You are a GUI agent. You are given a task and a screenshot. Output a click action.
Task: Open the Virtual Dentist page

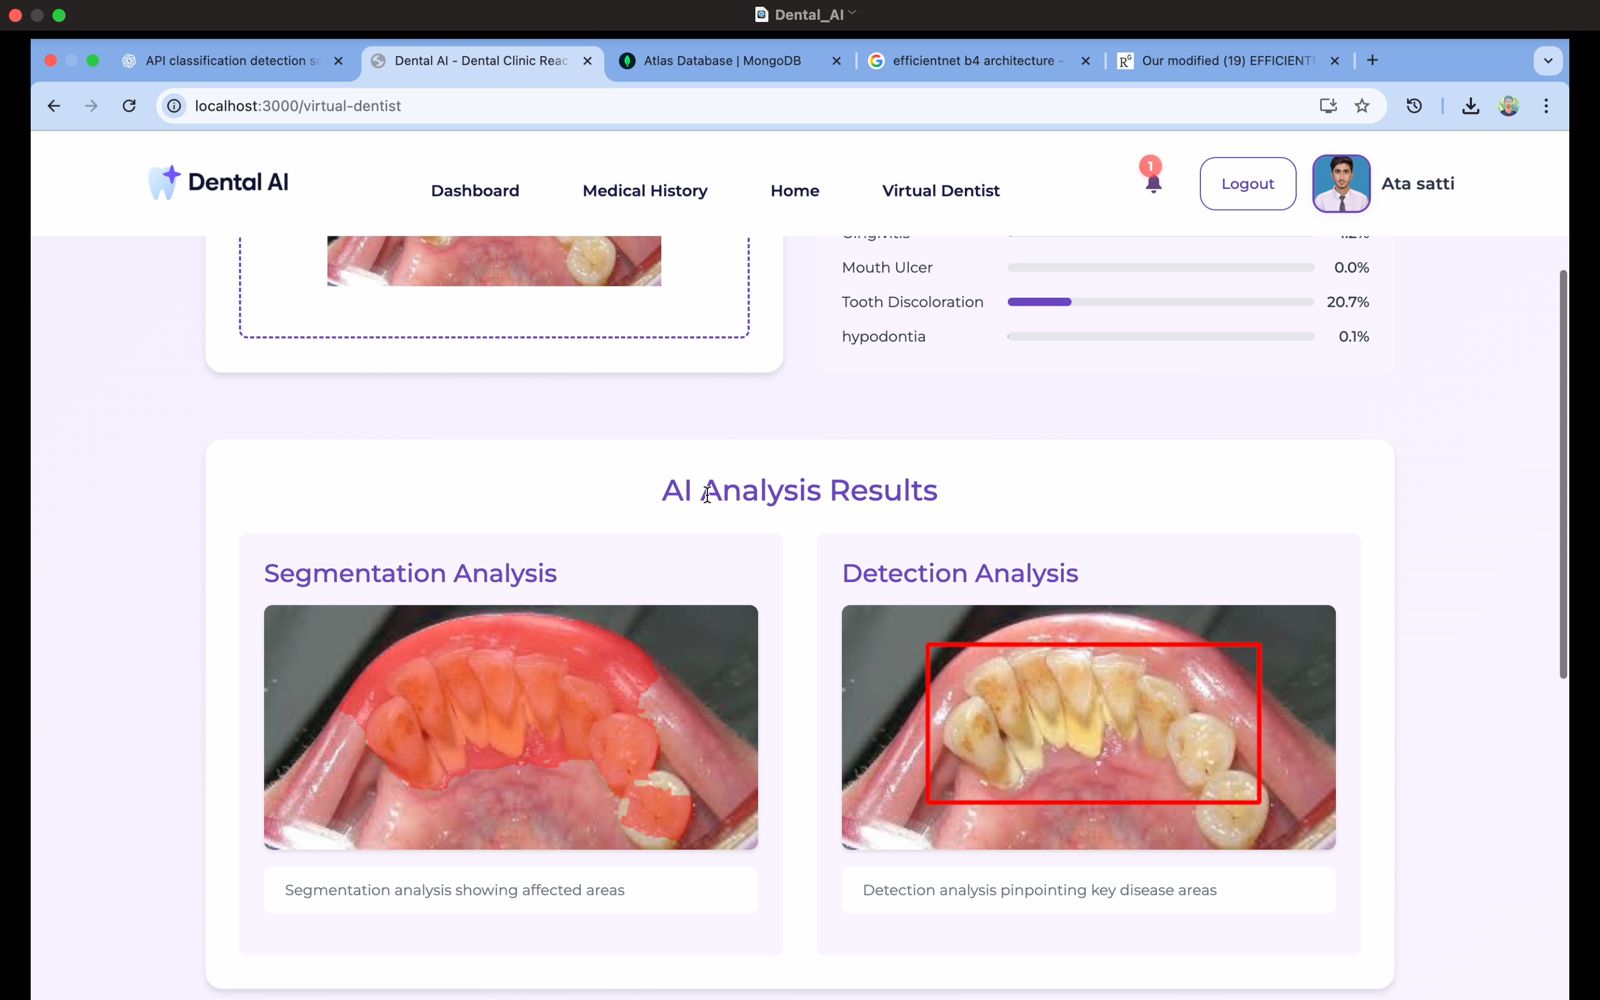941,191
